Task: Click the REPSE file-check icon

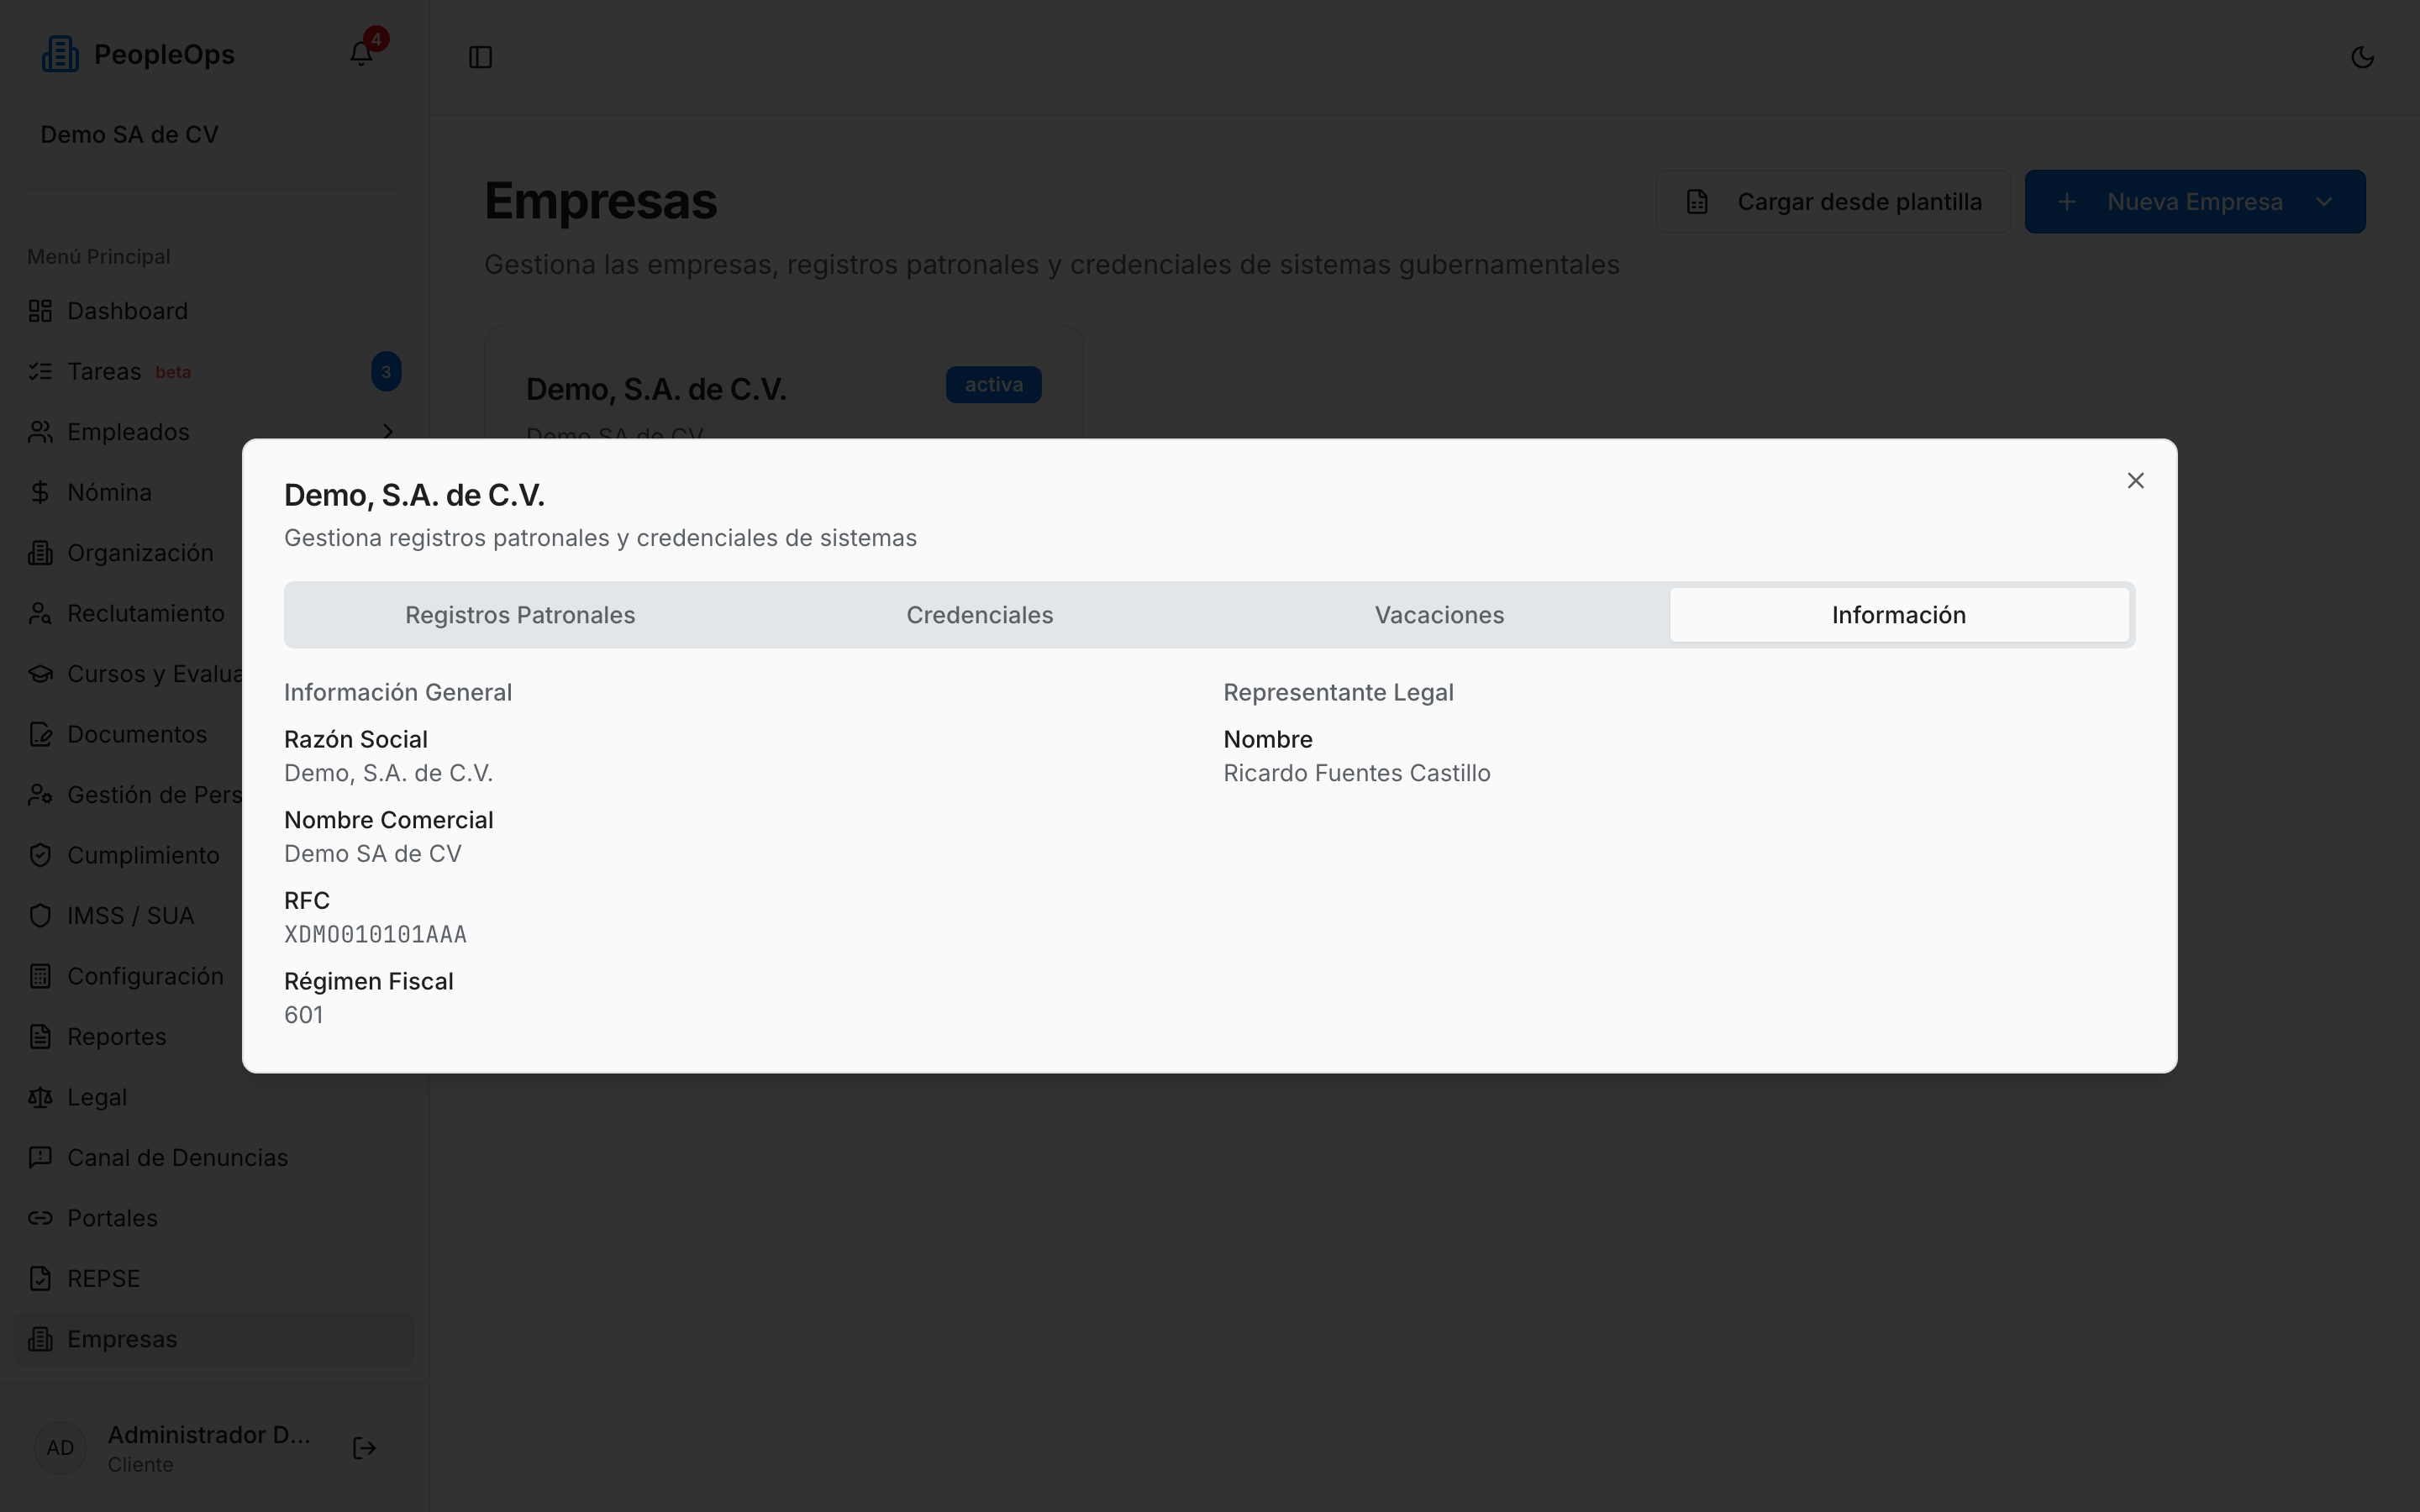Action: pyautogui.click(x=40, y=1279)
